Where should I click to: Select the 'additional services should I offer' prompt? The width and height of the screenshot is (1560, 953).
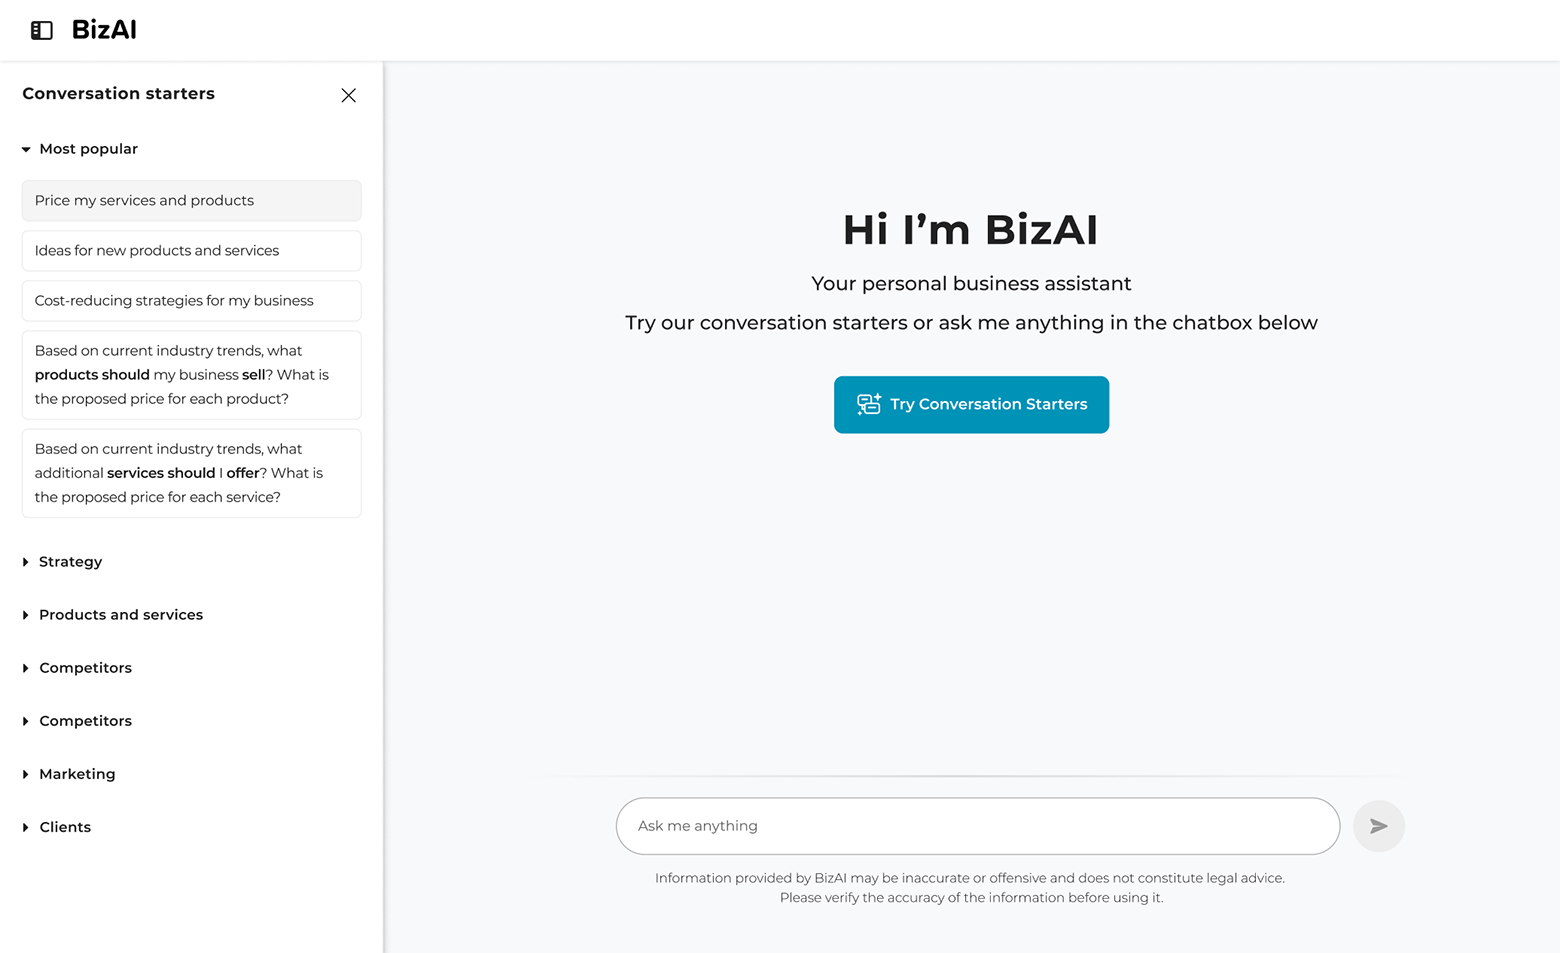click(191, 473)
